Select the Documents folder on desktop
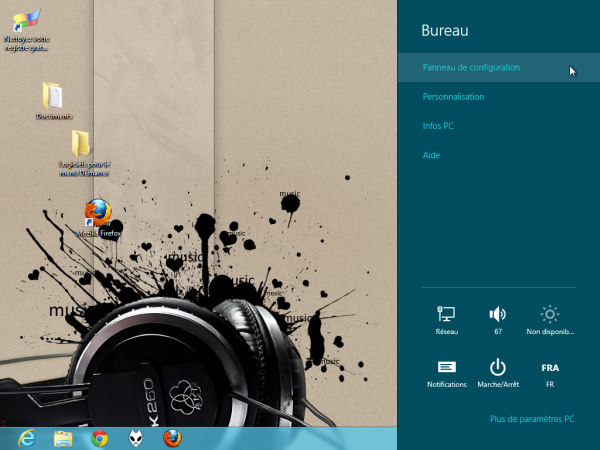 53,100
